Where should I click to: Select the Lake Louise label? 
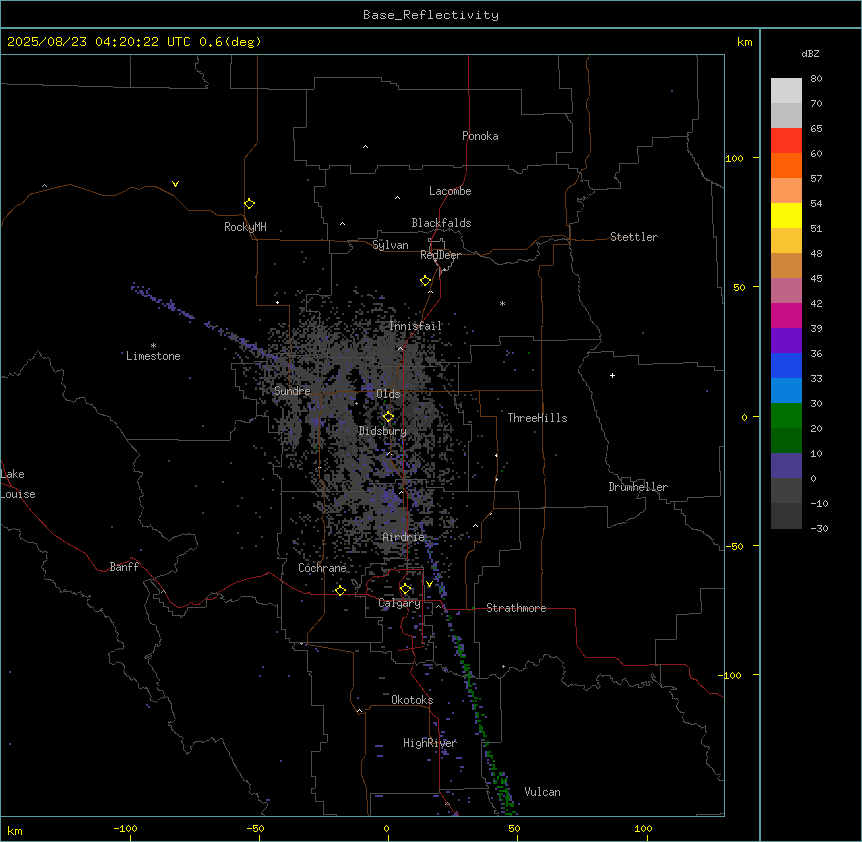(x=18, y=484)
